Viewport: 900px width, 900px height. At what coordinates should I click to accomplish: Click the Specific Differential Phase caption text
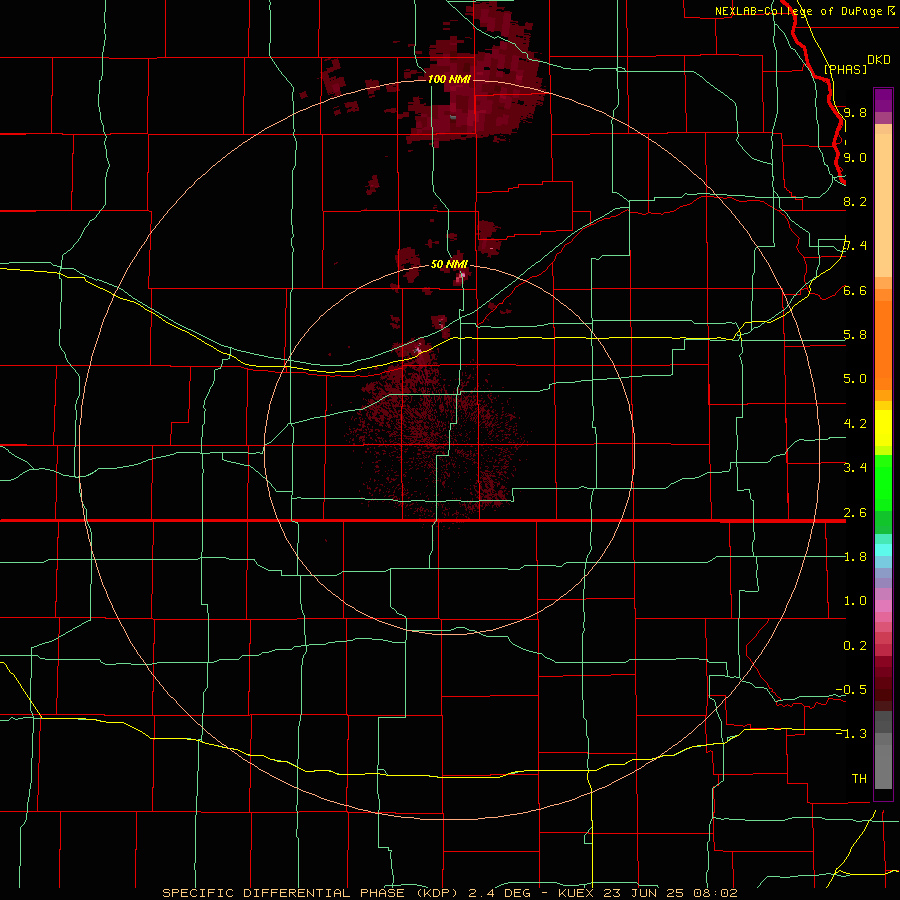(450, 893)
